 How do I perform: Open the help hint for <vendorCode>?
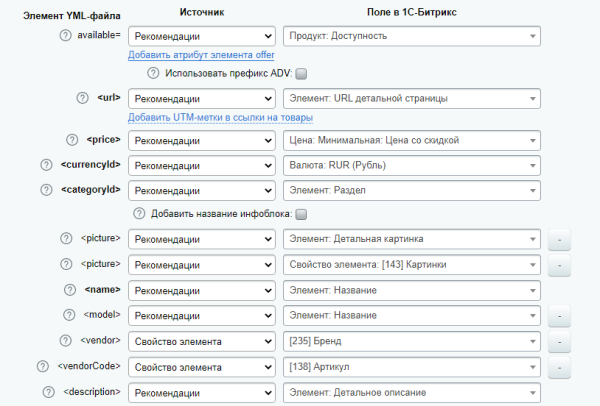pyautogui.click(x=43, y=366)
